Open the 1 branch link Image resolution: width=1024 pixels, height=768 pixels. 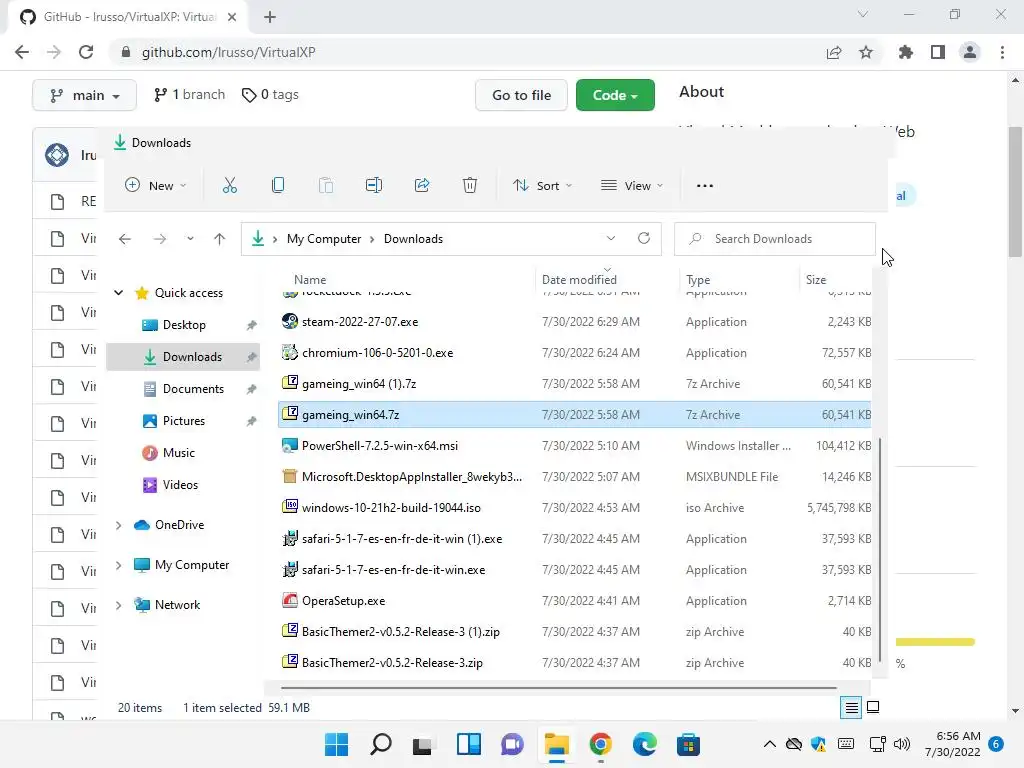[189, 95]
